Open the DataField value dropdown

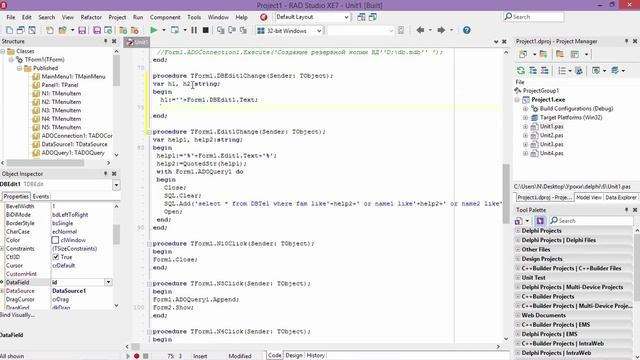point(108,282)
